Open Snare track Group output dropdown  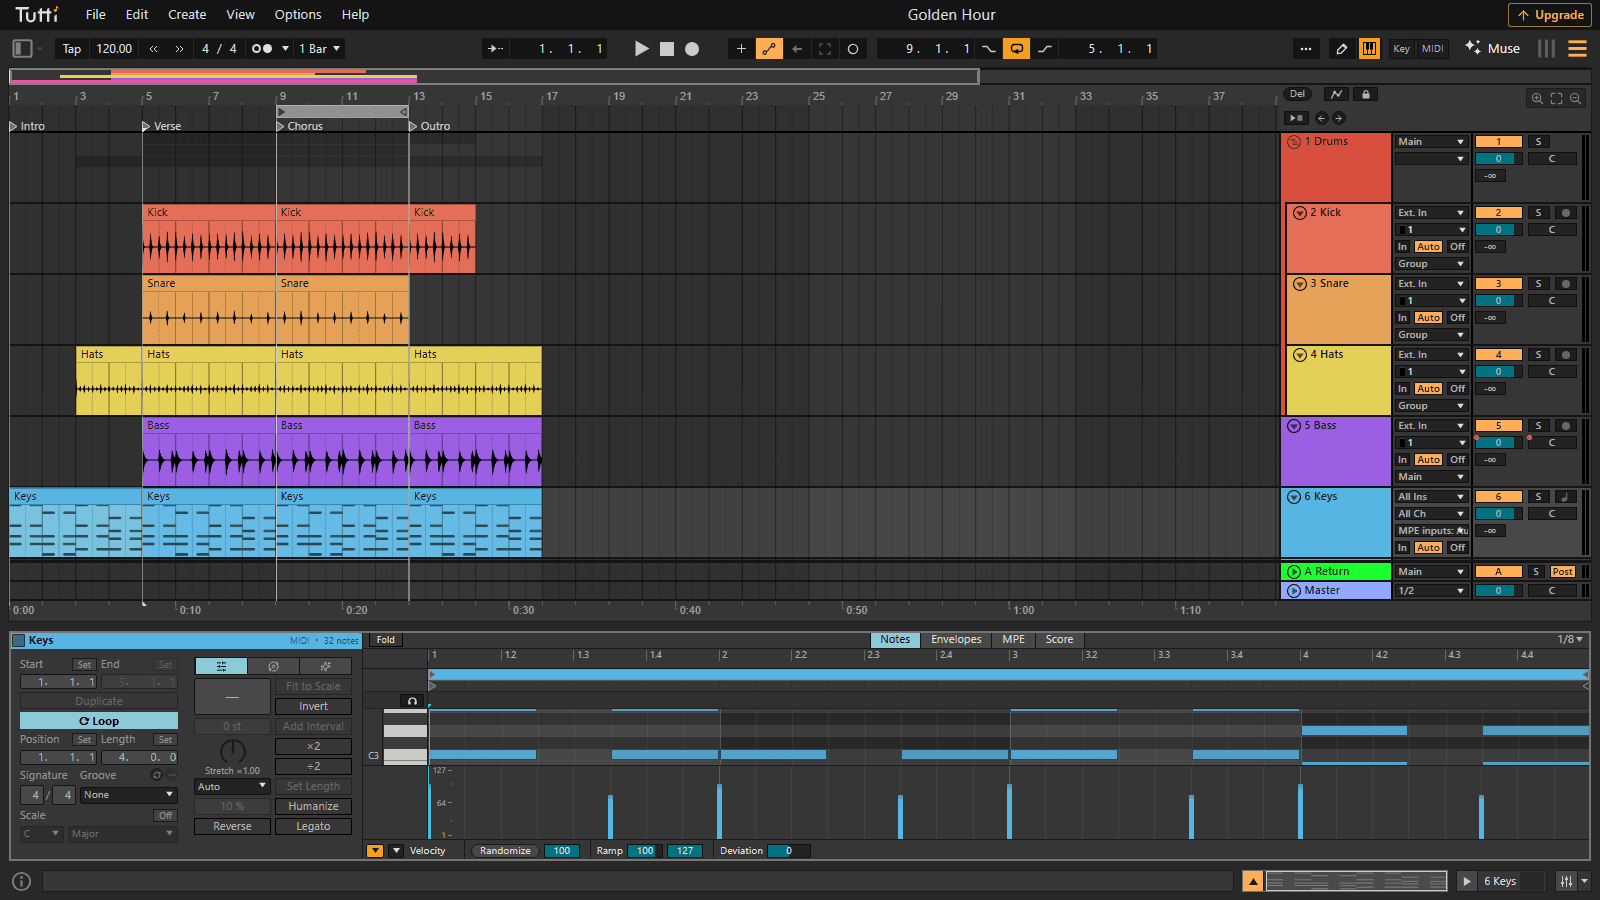[1431, 335]
